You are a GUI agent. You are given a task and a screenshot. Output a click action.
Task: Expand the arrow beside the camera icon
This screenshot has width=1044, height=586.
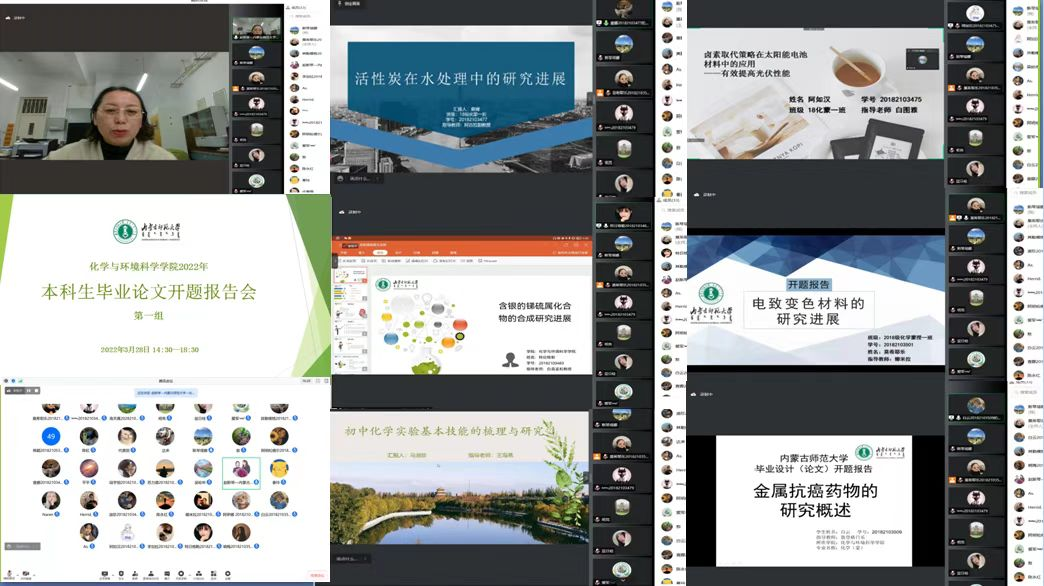tap(36, 573)
